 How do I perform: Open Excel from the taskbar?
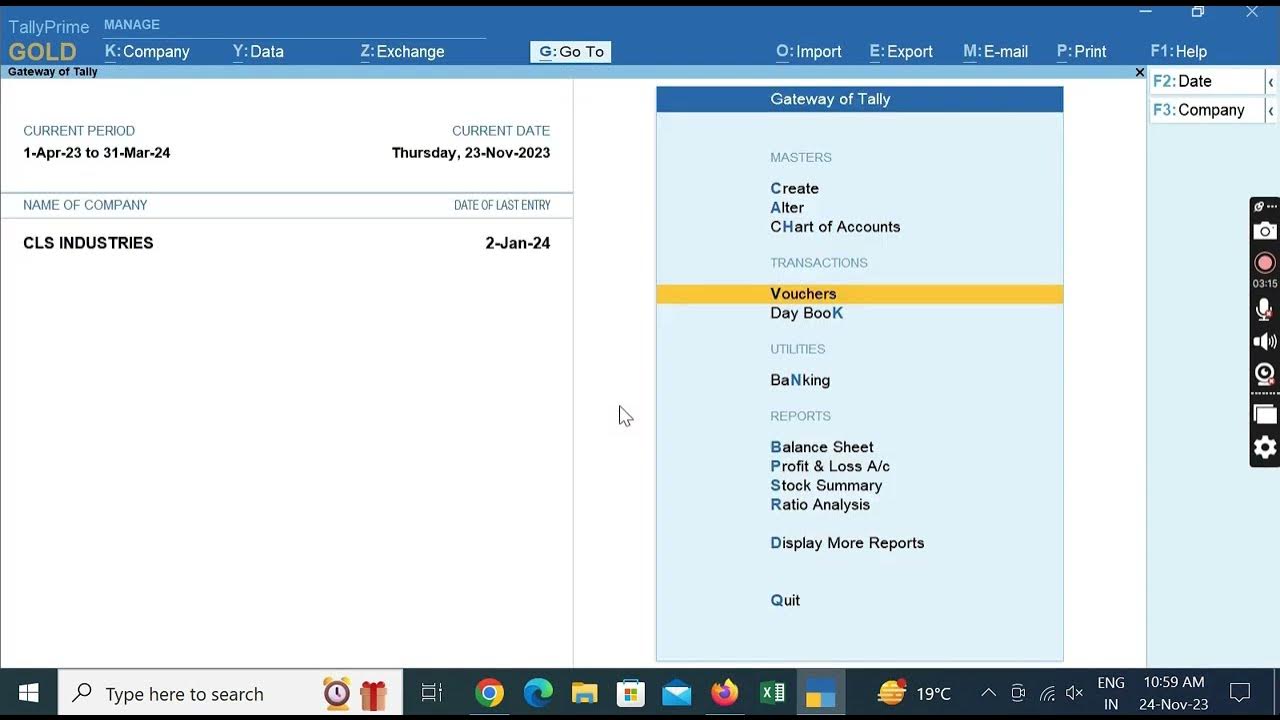point(772,693)
